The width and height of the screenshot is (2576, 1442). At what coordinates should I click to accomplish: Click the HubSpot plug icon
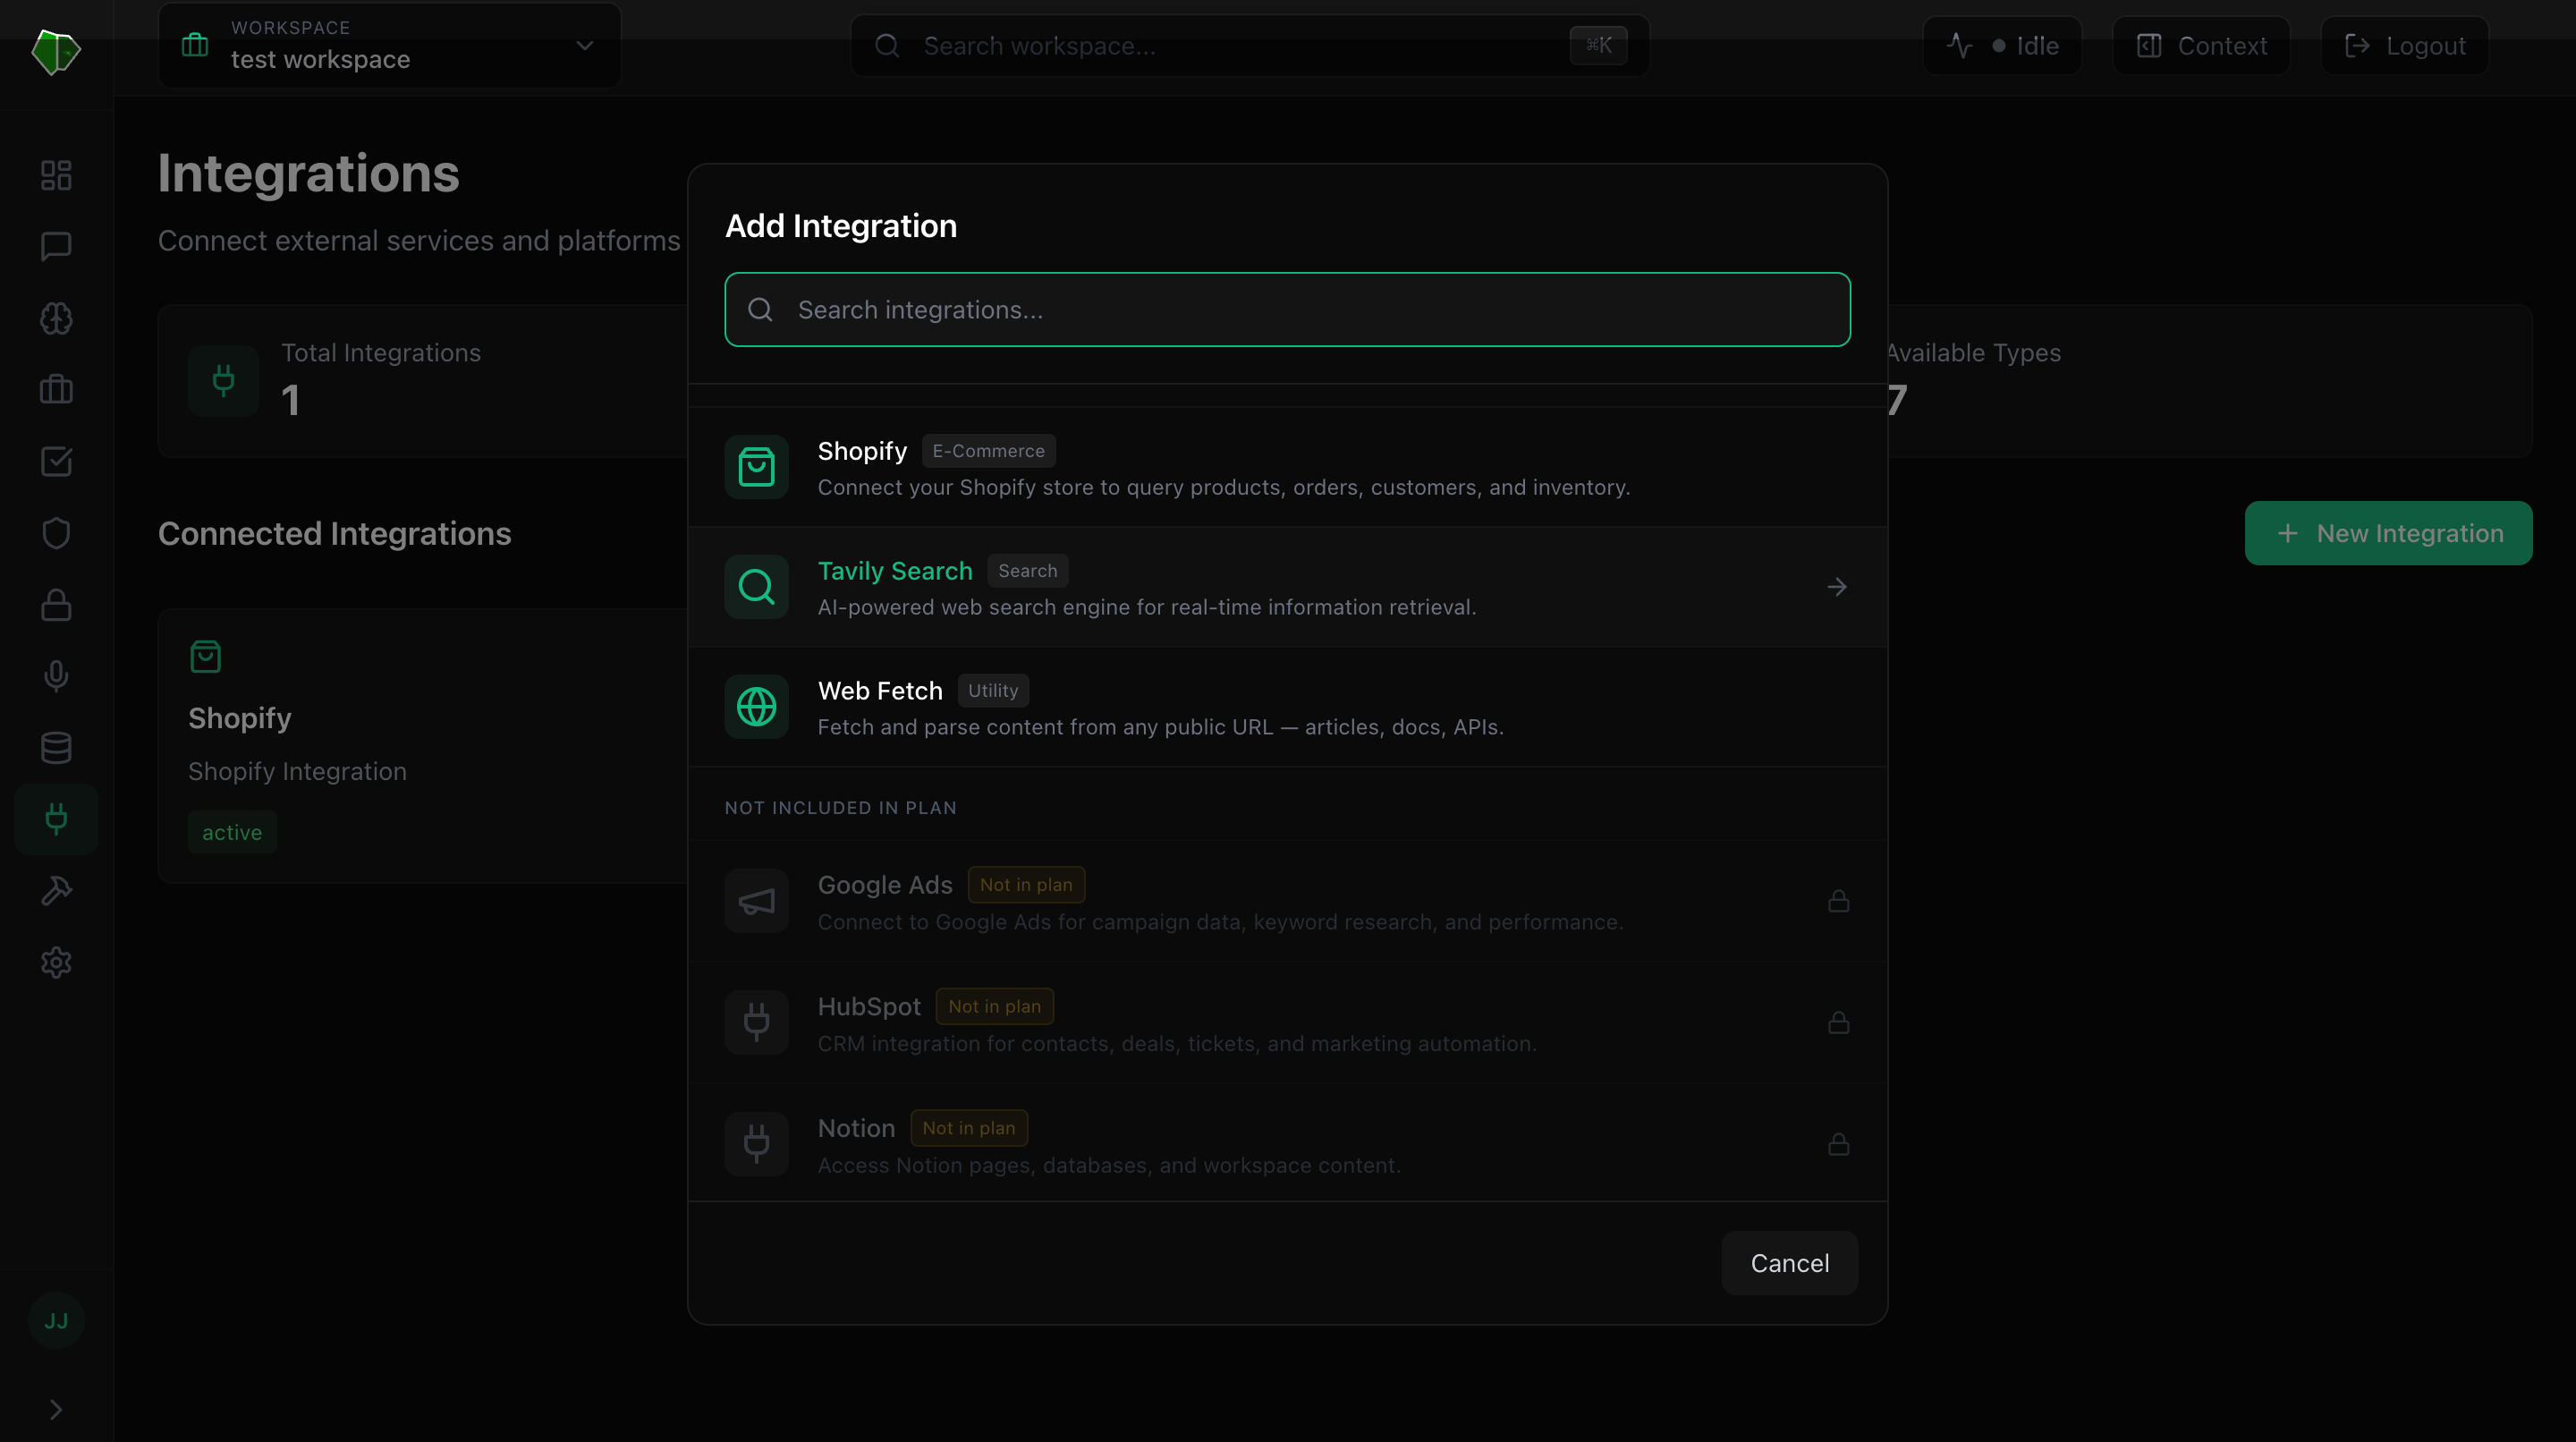coord(756,1023)
